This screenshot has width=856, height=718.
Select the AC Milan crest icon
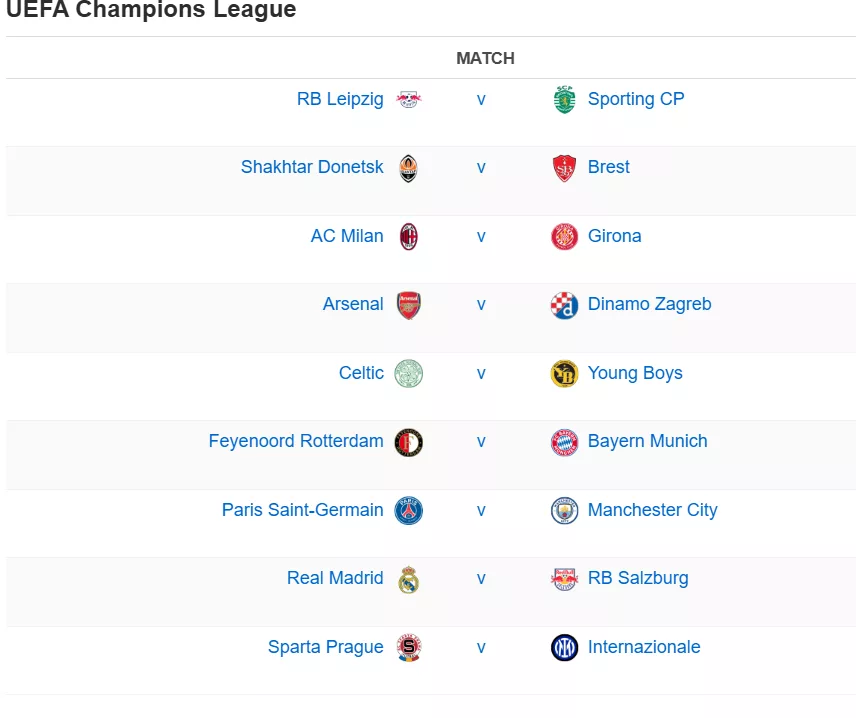[x=408, y=236]
